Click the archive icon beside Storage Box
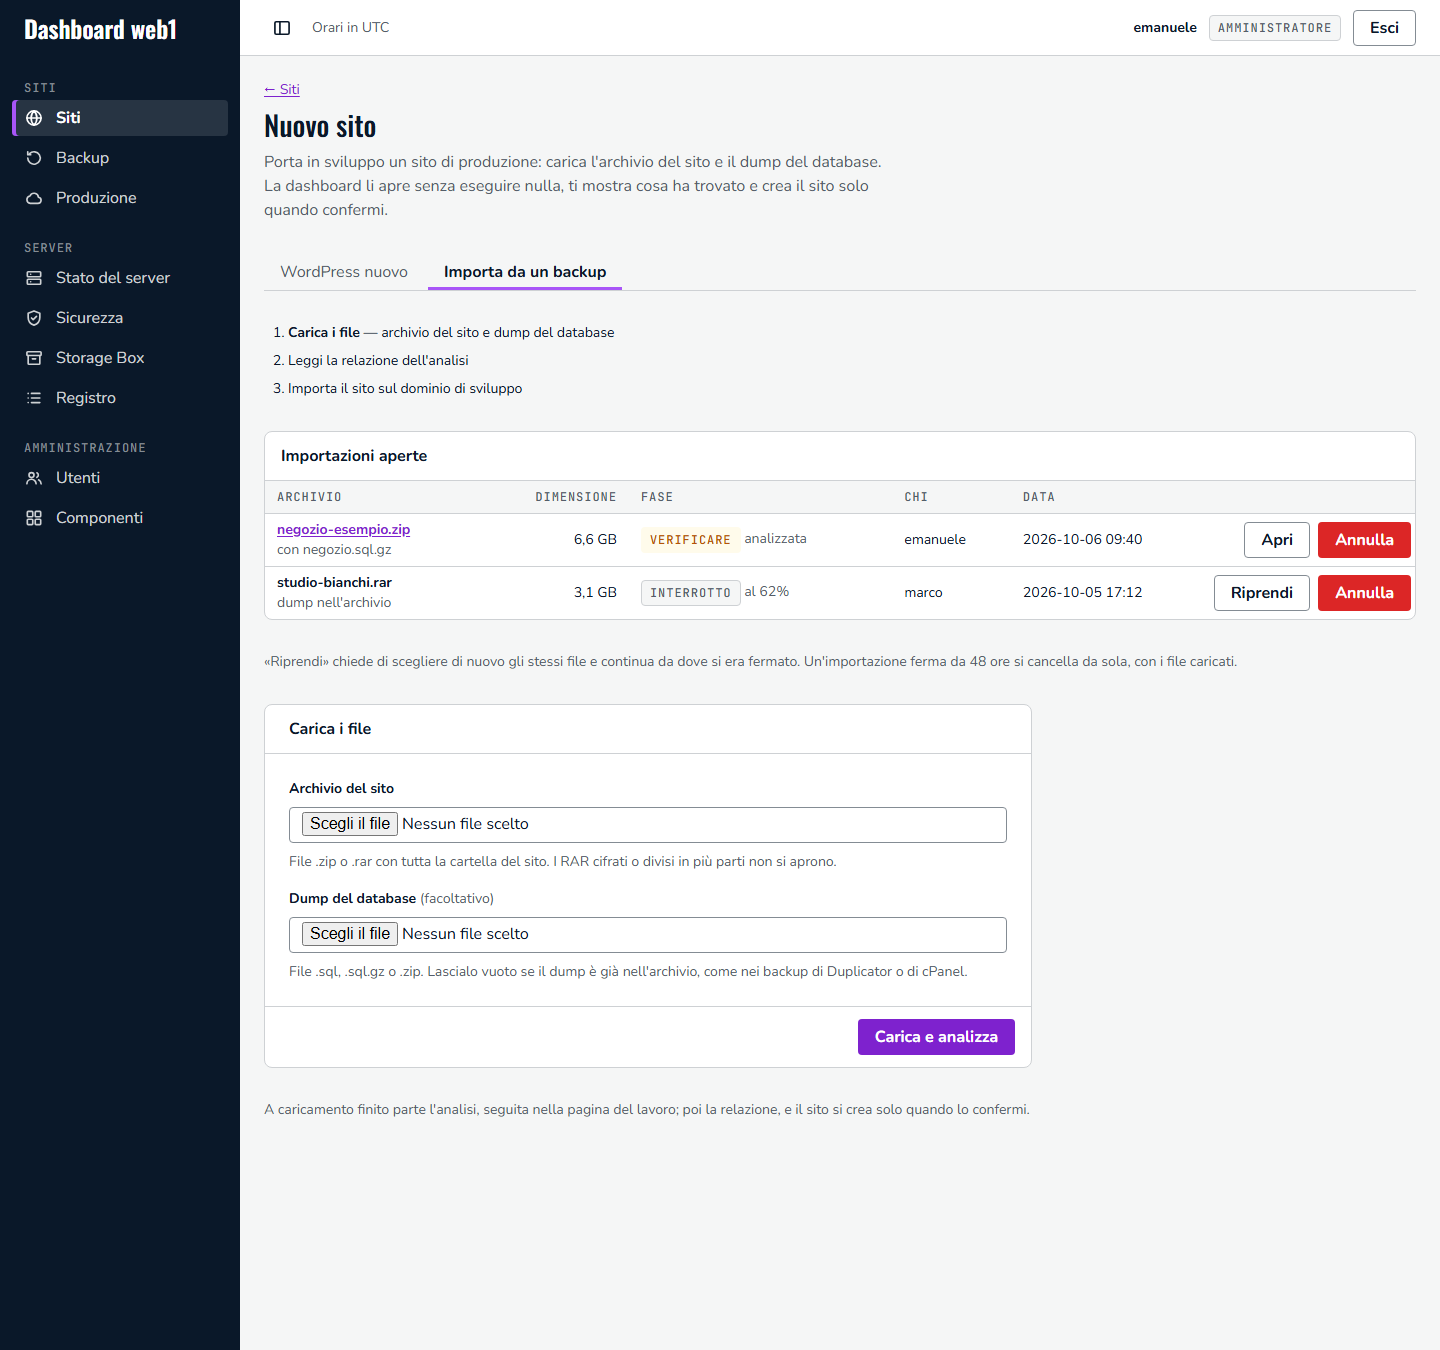Image resolution: width=1440 pixels, height=1350 pixels. click(34, 358)
